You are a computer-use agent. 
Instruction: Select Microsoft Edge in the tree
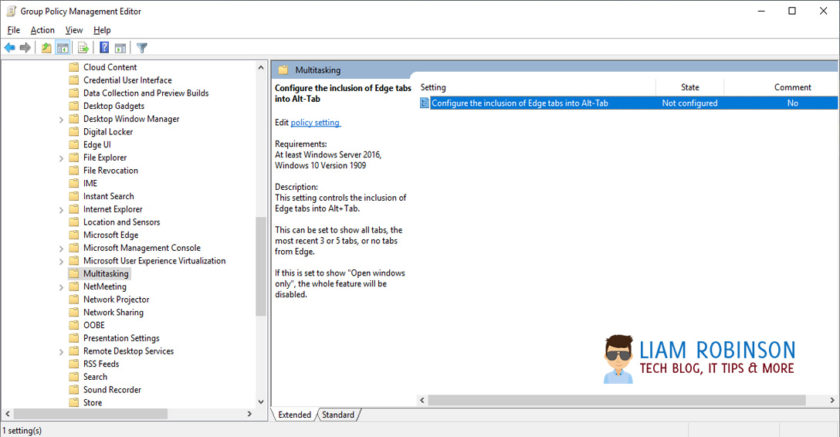click(x=110, y=235)
